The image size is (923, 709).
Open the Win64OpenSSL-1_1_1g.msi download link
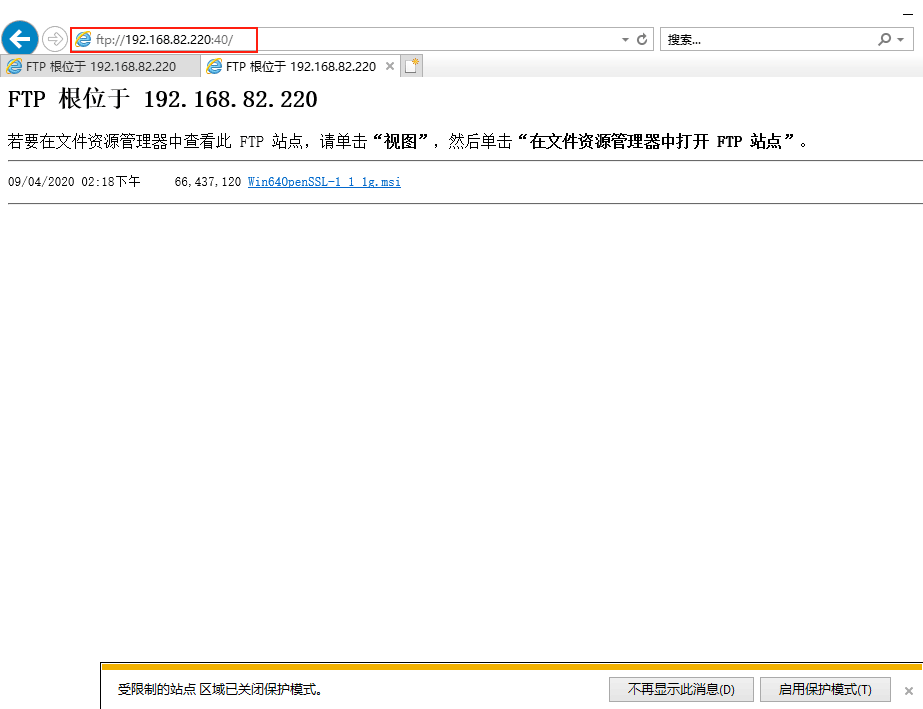click(x=323, y=182)
